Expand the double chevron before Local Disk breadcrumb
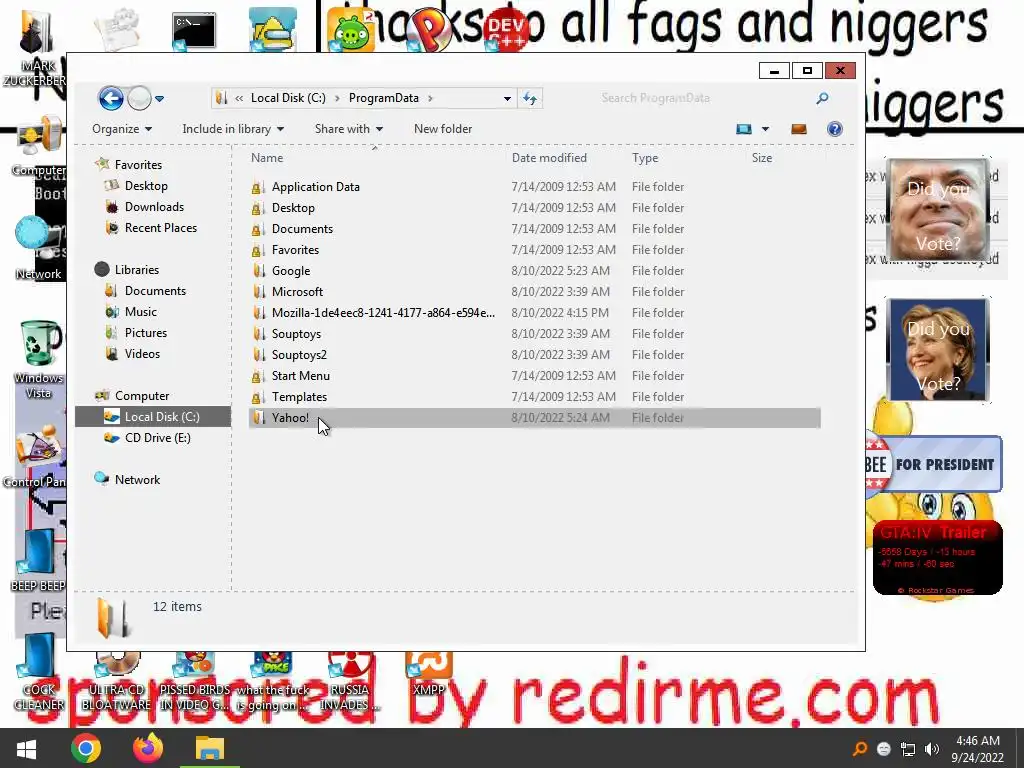This screenshot has height=768, width=1024. point(239,98)
